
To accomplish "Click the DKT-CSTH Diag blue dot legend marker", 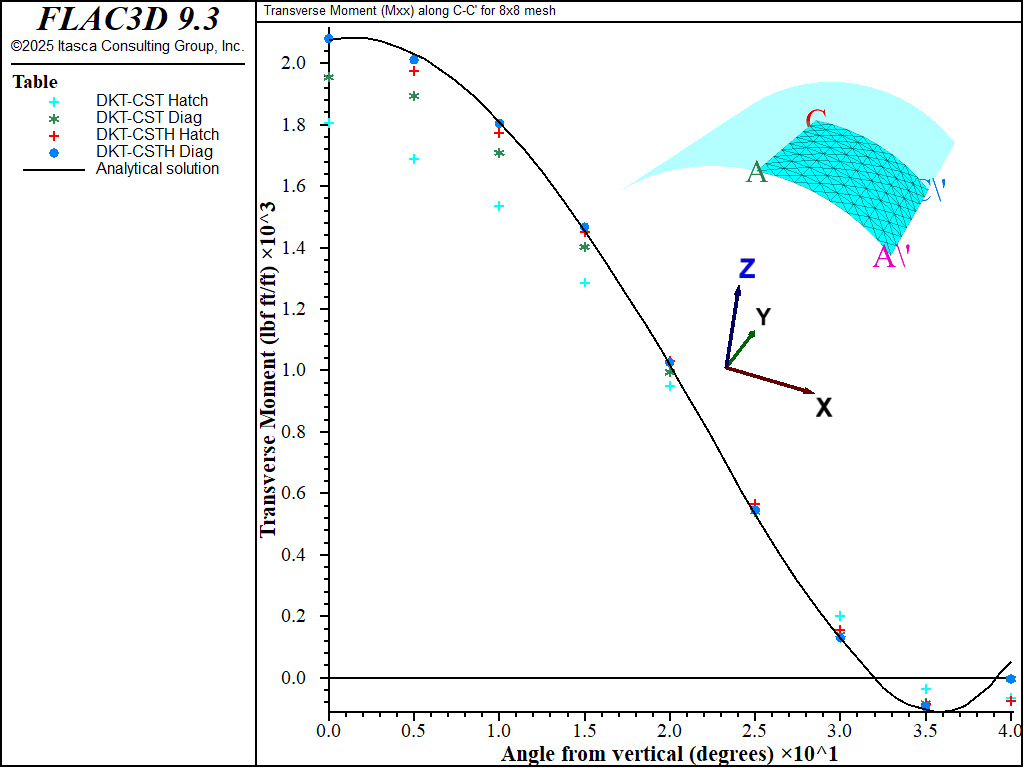I will pyautogui.click(x=54, y=152).
